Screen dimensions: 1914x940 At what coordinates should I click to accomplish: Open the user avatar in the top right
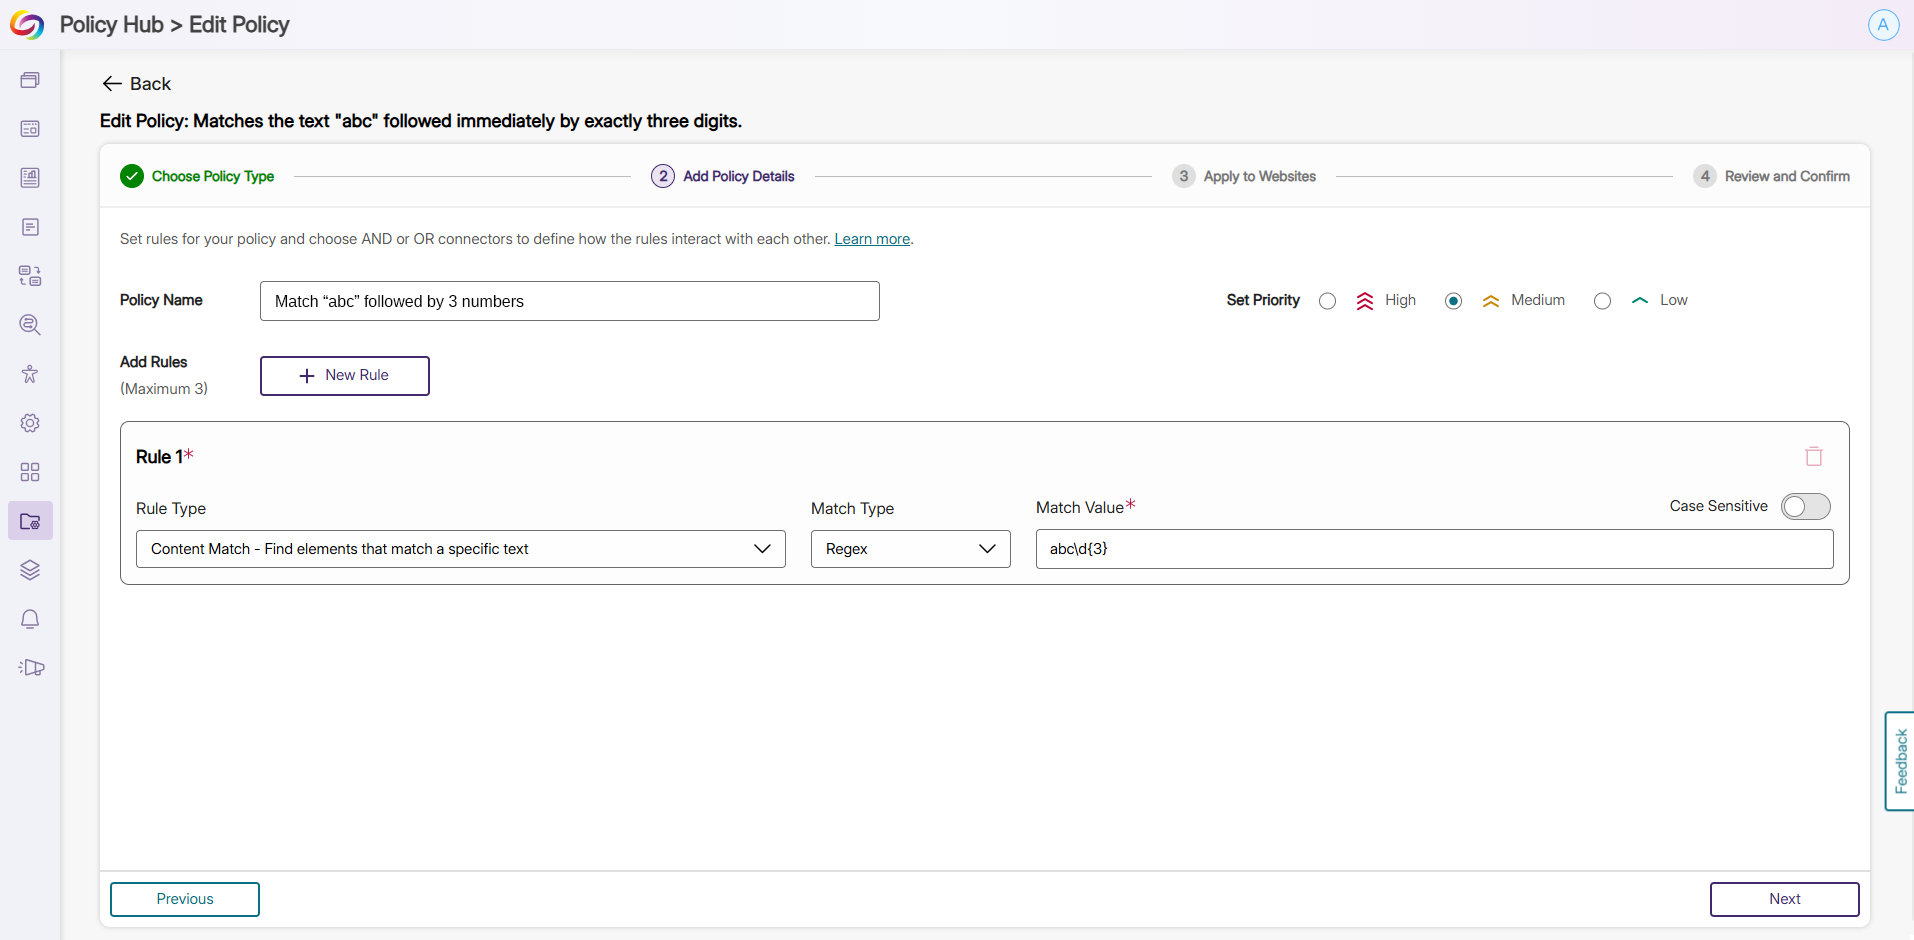1883,25
